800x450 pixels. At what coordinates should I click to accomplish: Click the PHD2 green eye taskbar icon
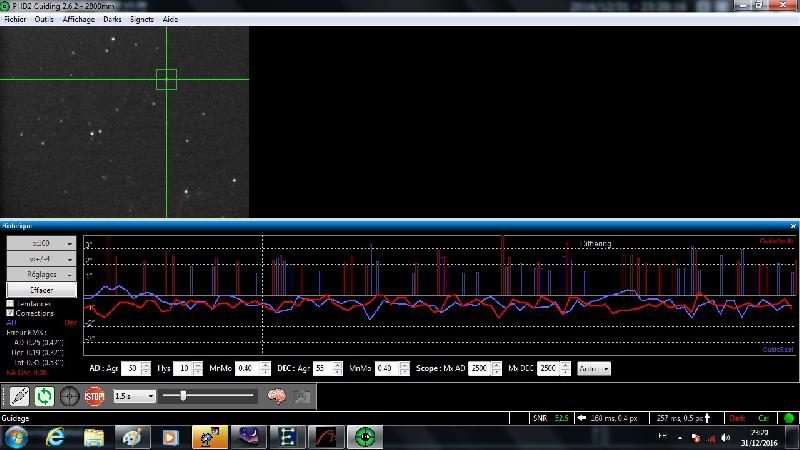click(x=367, y=437)
